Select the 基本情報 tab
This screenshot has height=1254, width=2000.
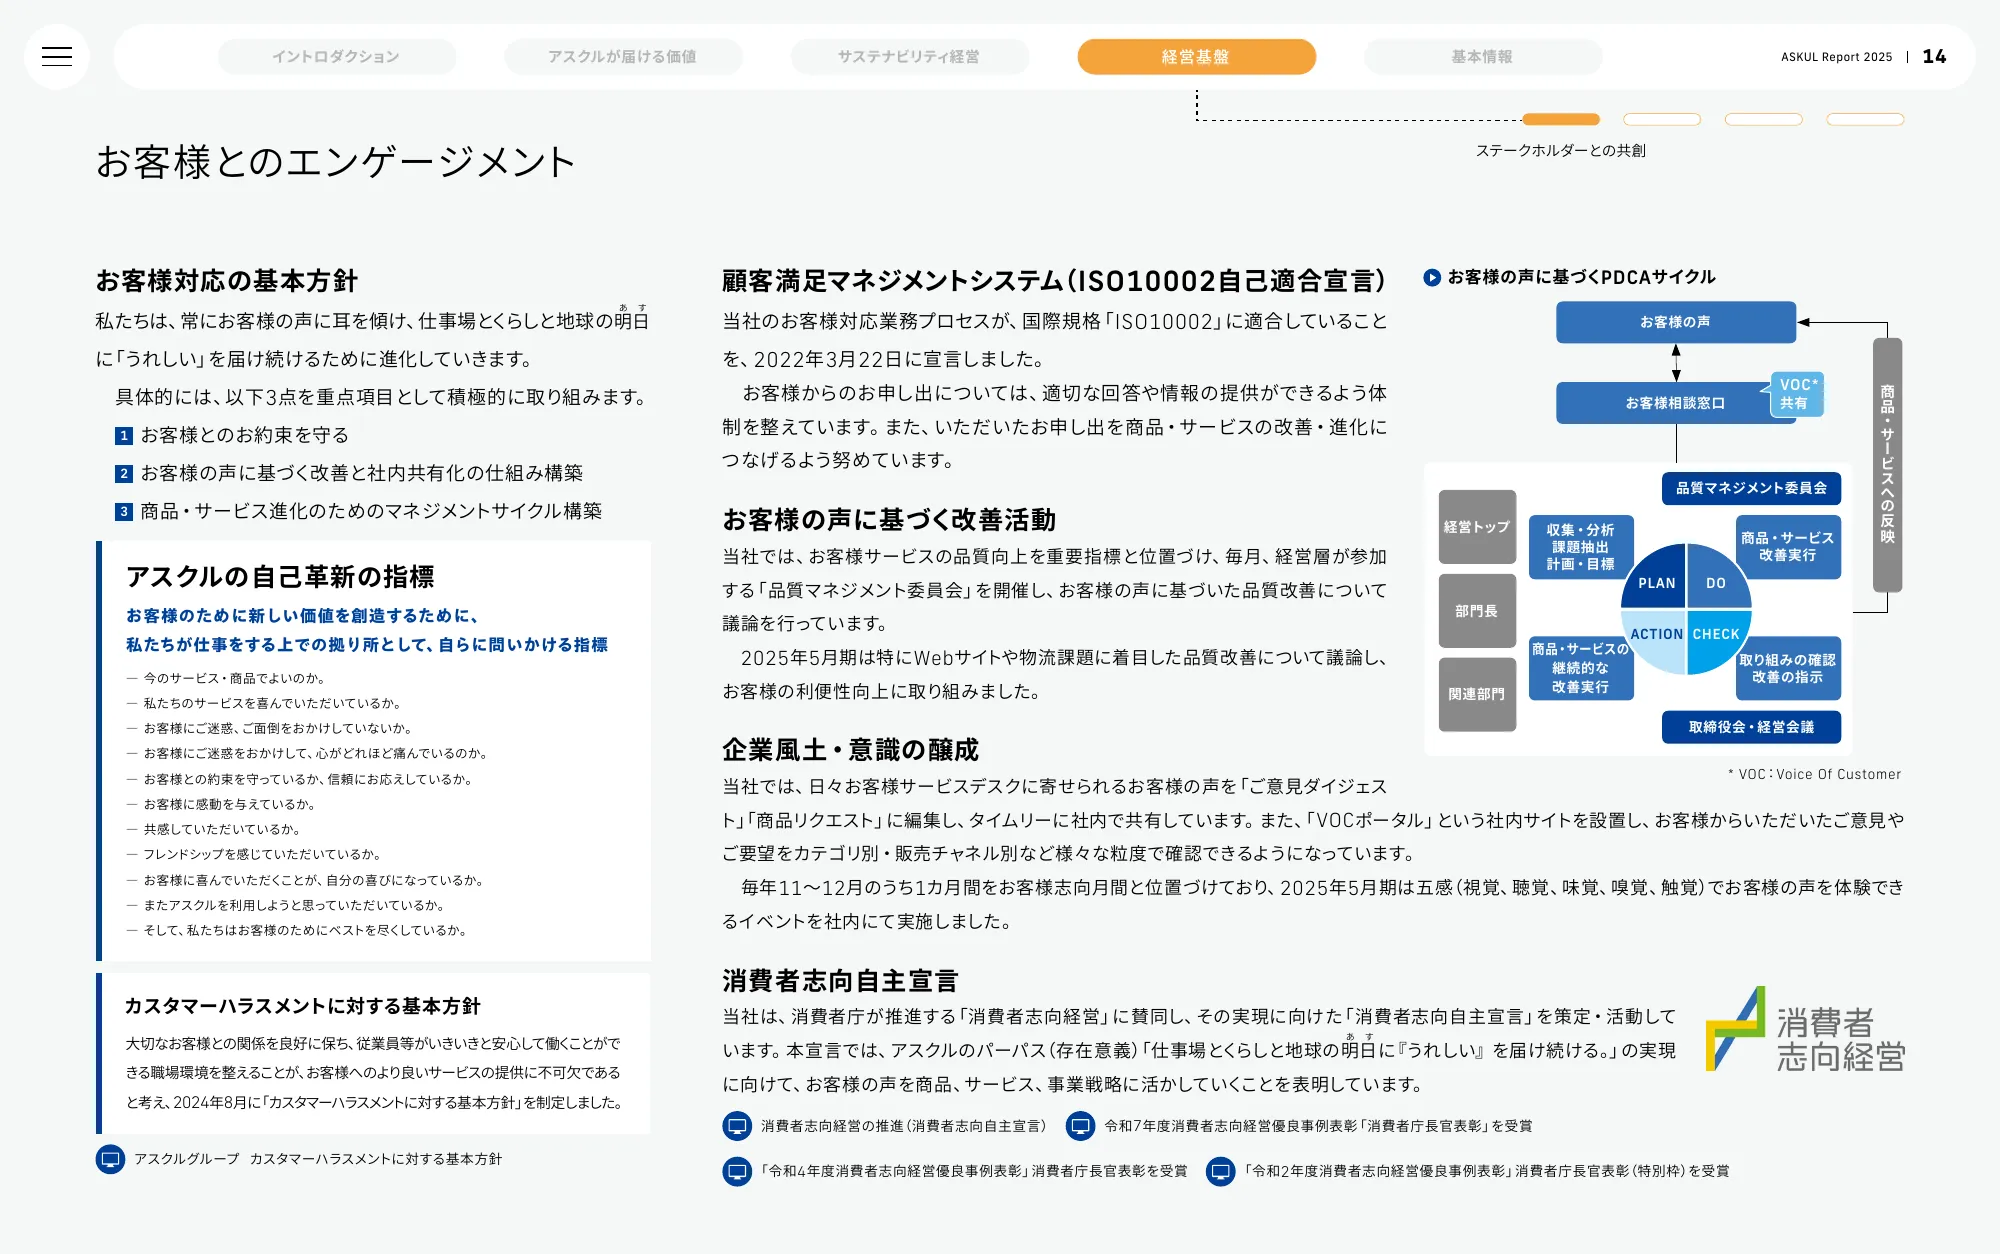click(x=1483, y=57)
